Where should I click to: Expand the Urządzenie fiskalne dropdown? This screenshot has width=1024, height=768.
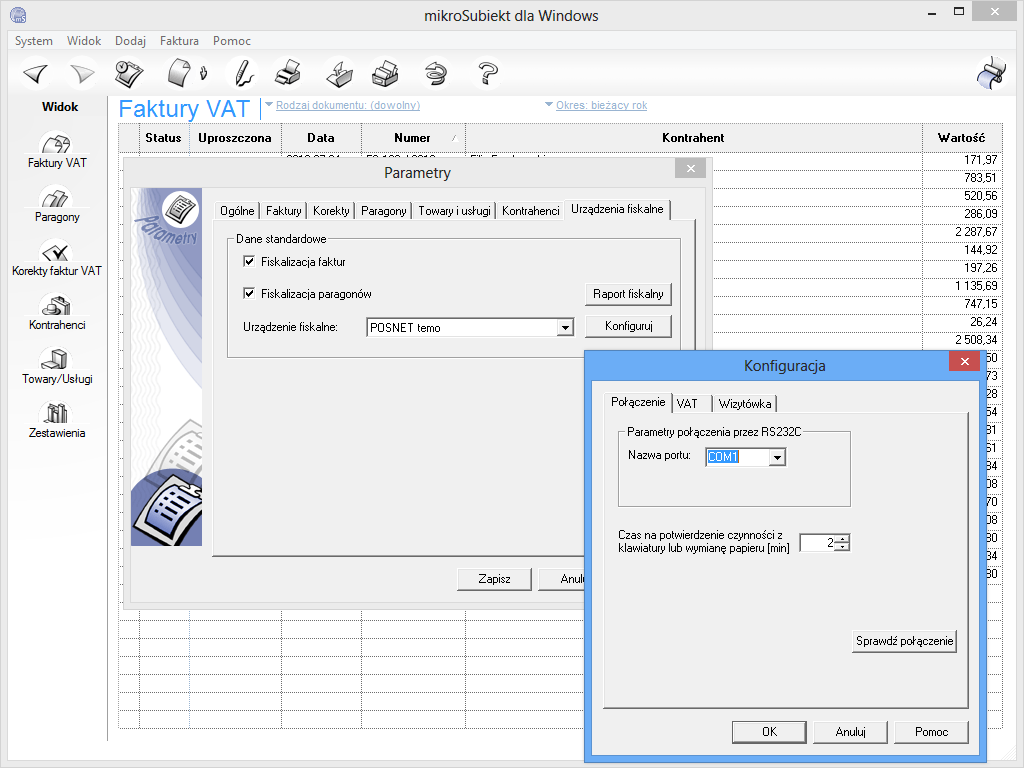pyautogui.click(x=565, y=327)
